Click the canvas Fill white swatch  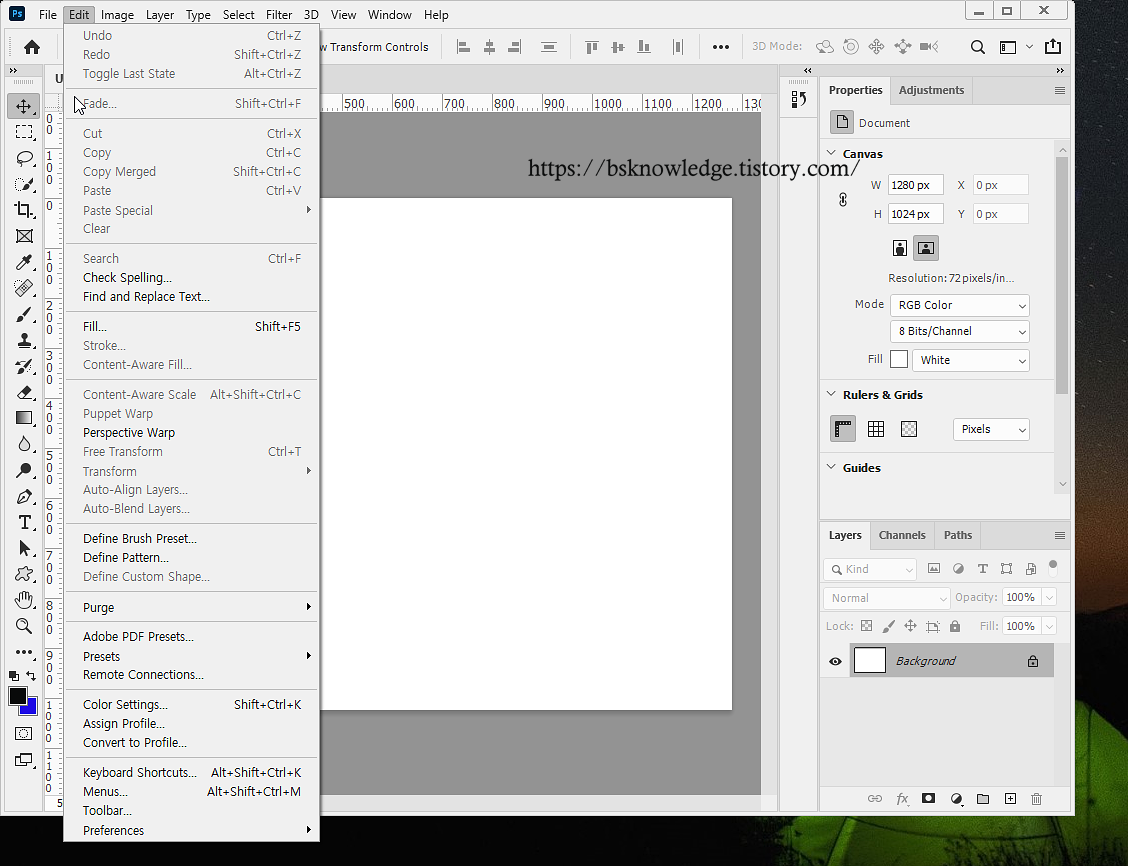(899, 359)
